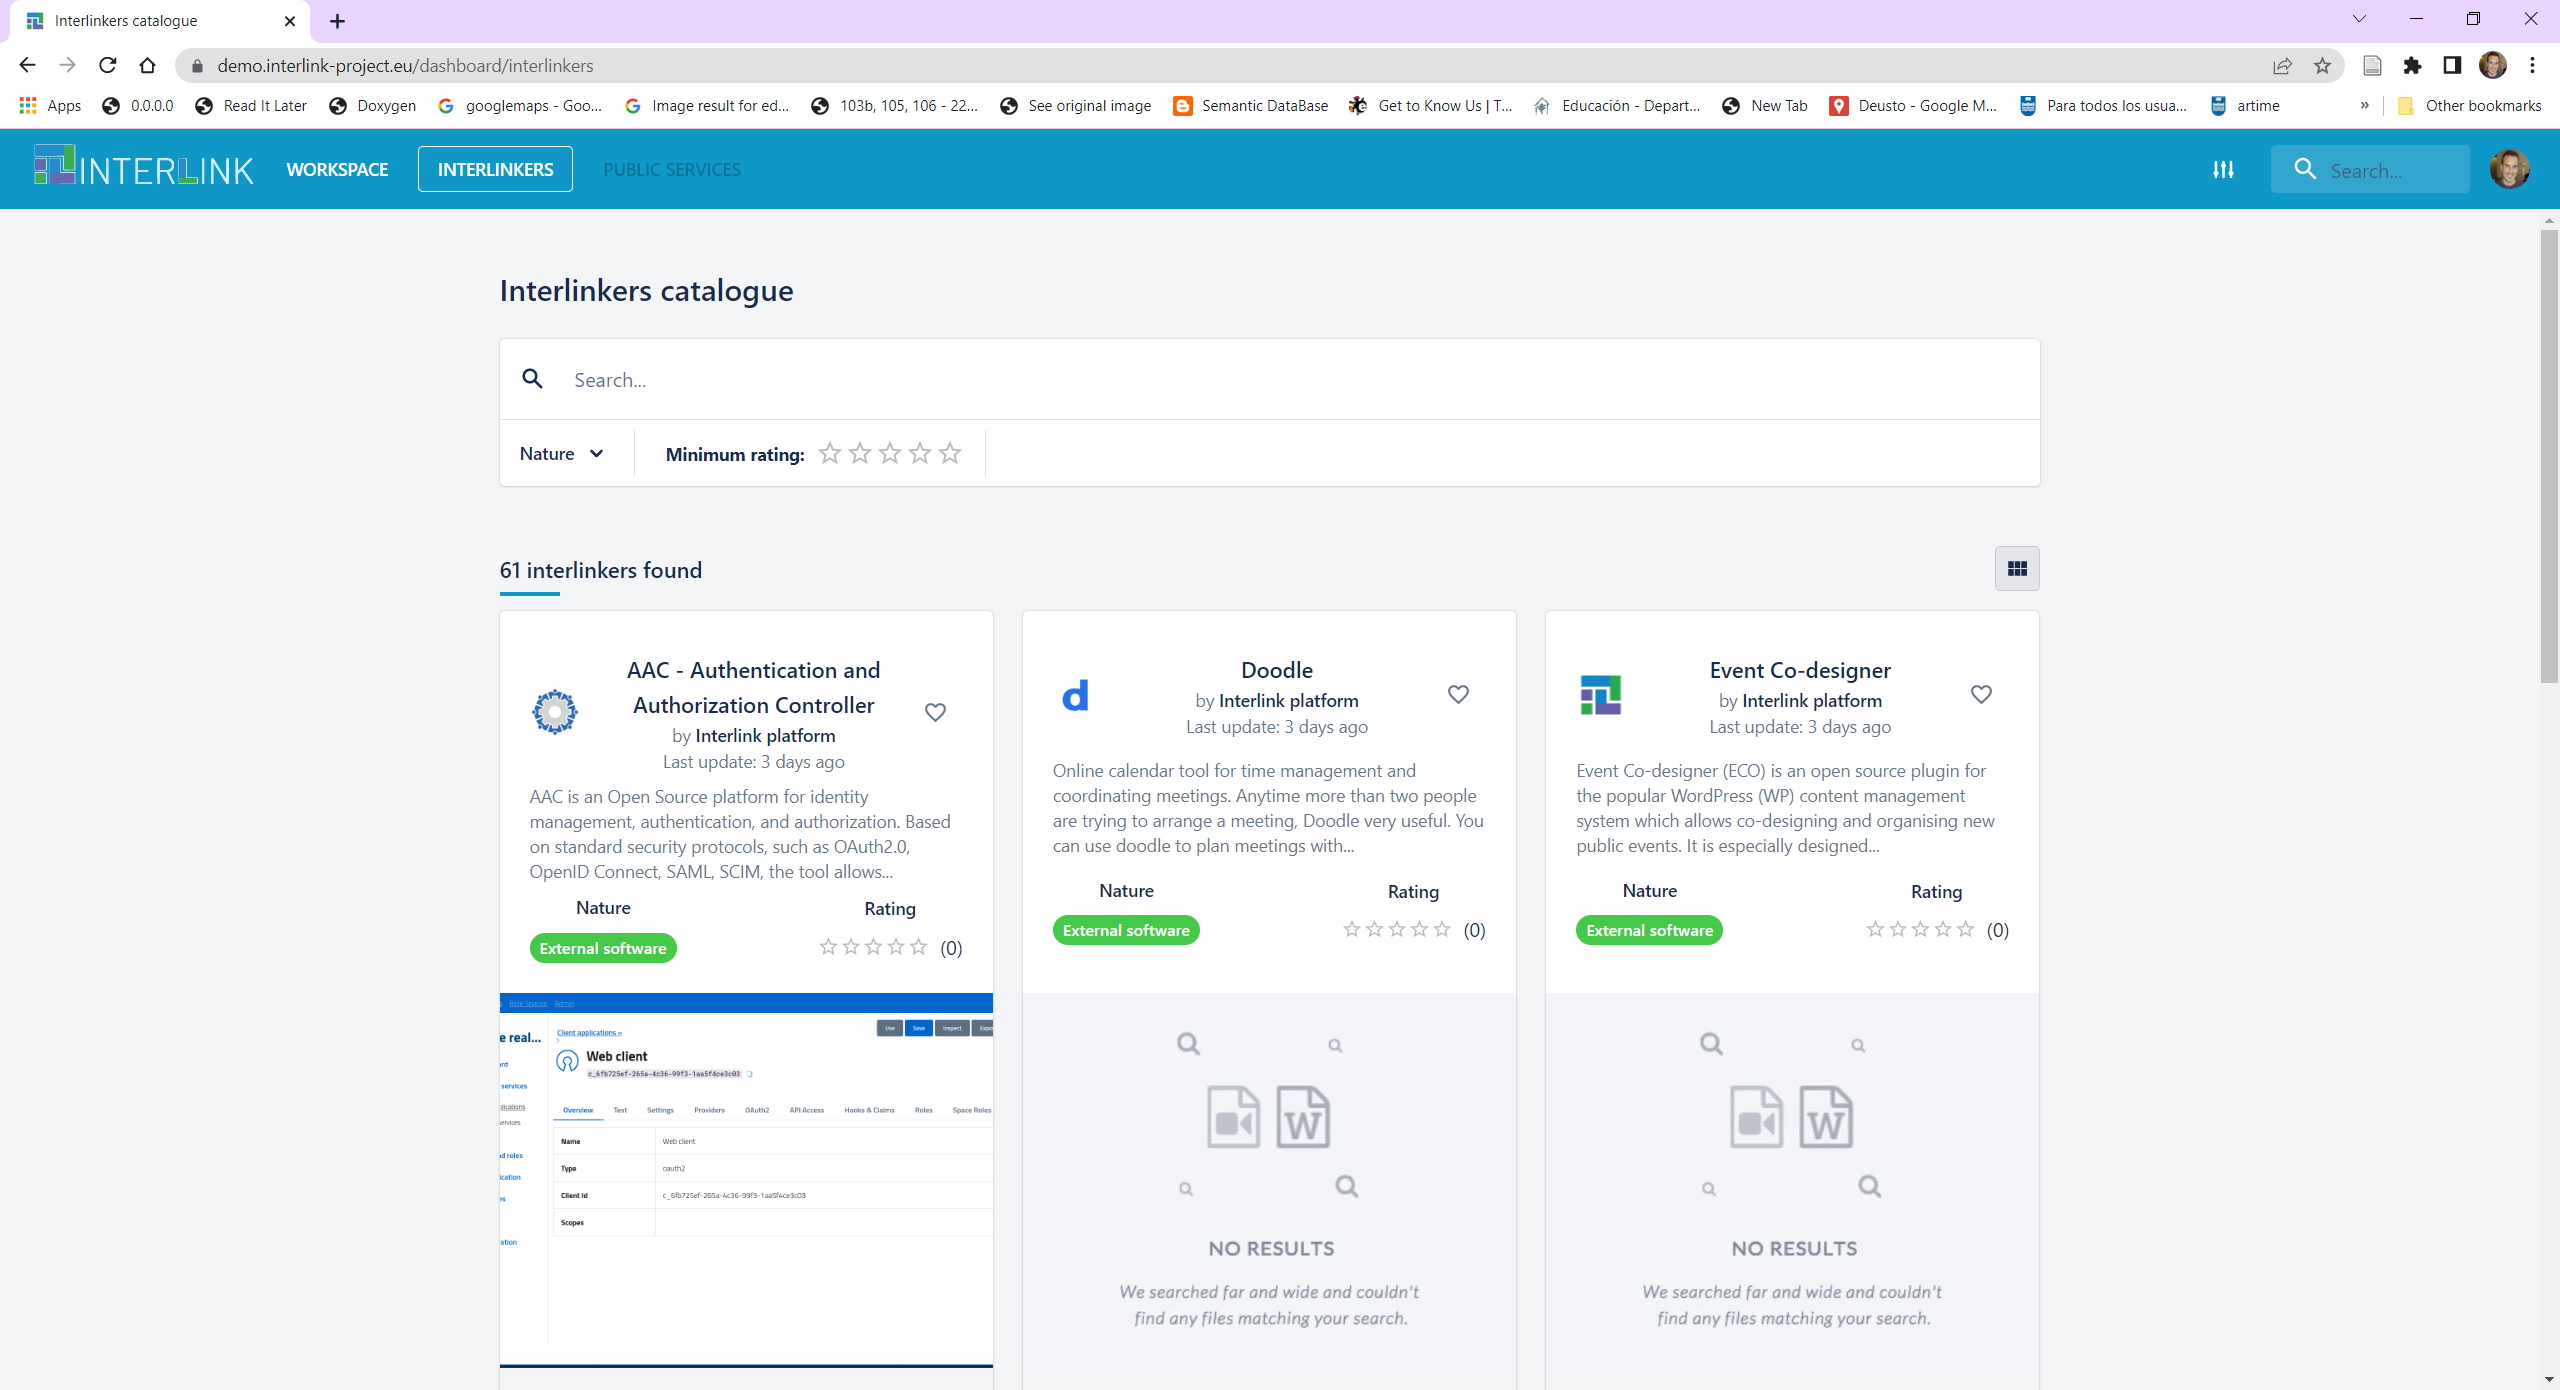
Task: Open the Deusto - Google Maps bookmark
Action: (1913, 106)
